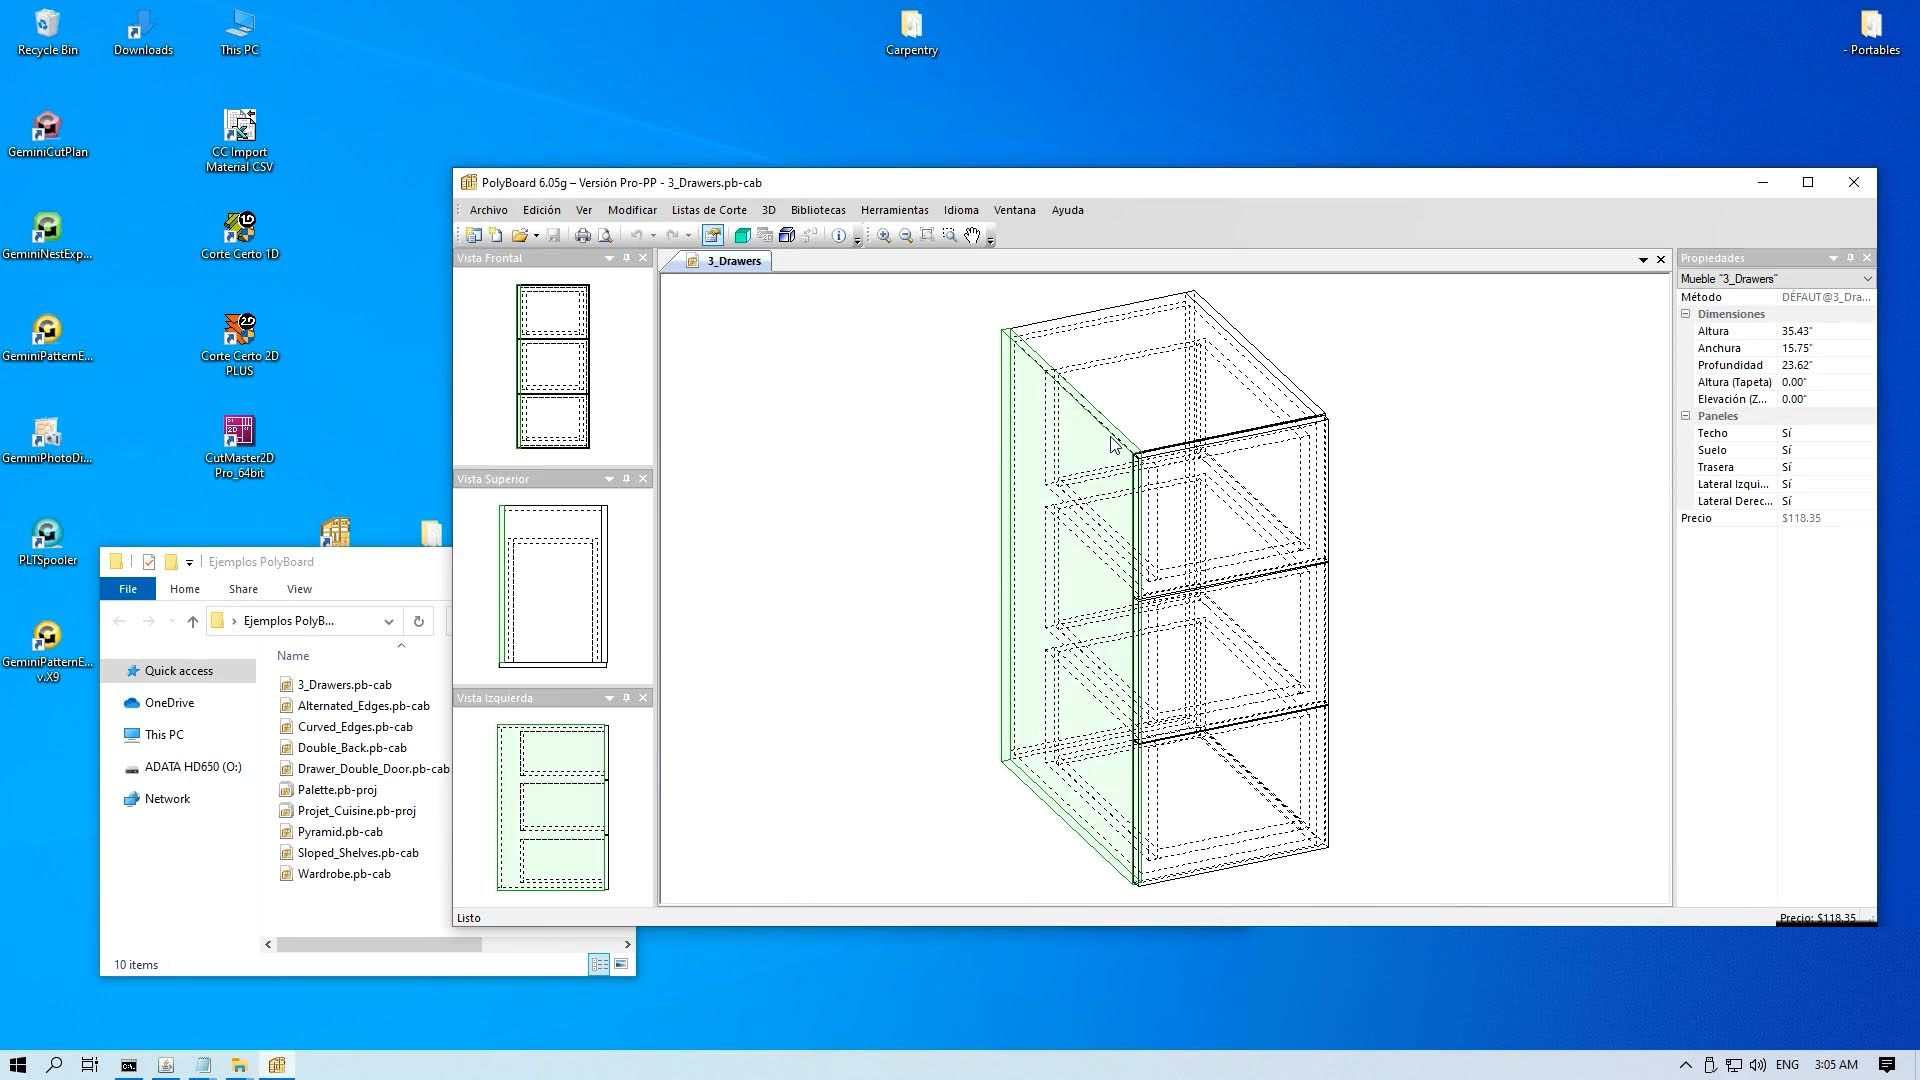Collapse the Paneles property group

click(x=1686, y=416)
